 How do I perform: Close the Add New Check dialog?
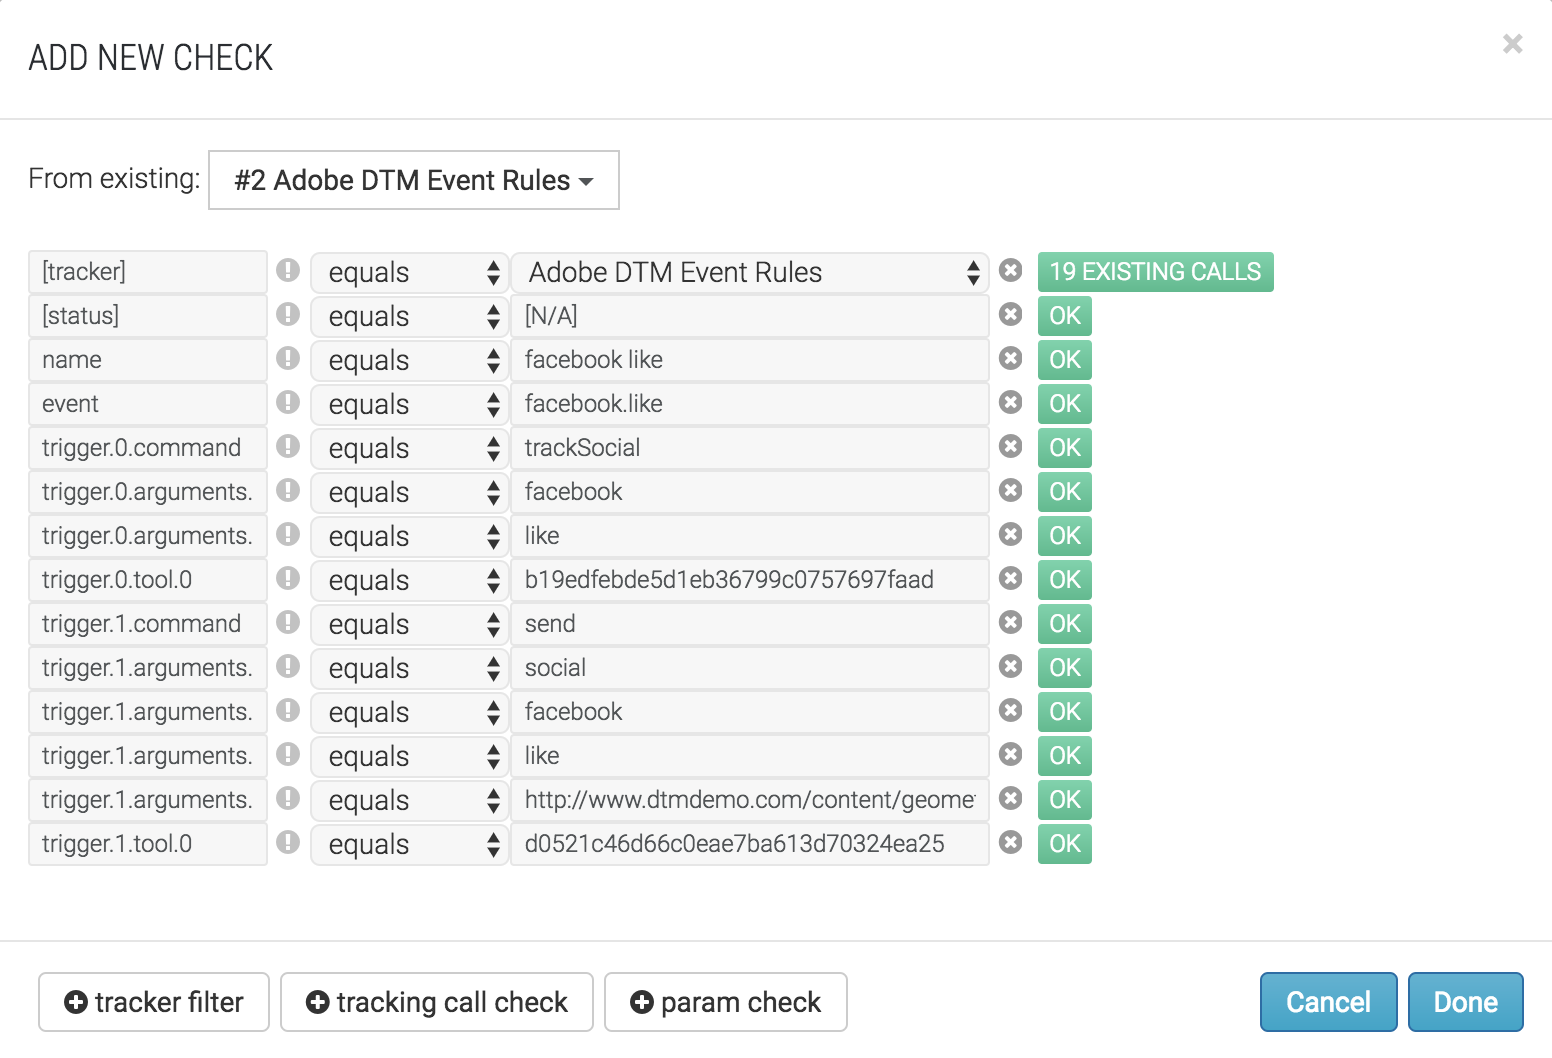1512,44
